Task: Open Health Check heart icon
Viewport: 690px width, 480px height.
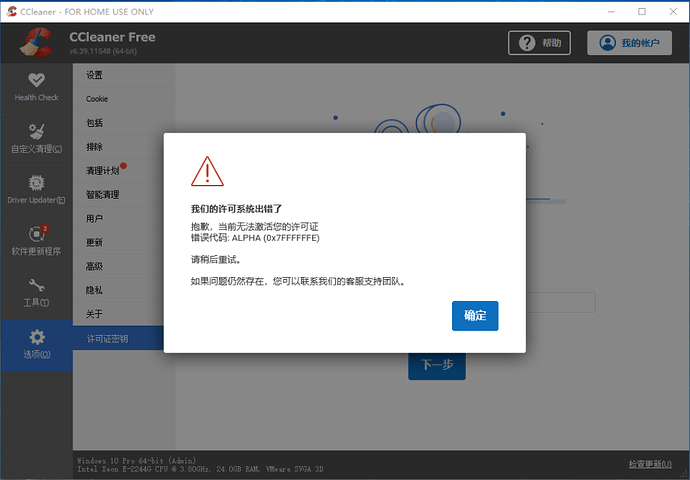Action: coord(36,80)
